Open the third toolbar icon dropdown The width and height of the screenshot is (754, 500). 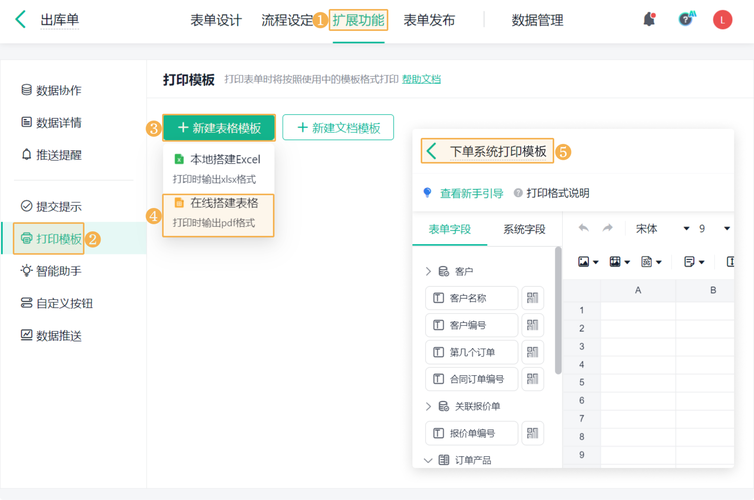tap(651, 262)
